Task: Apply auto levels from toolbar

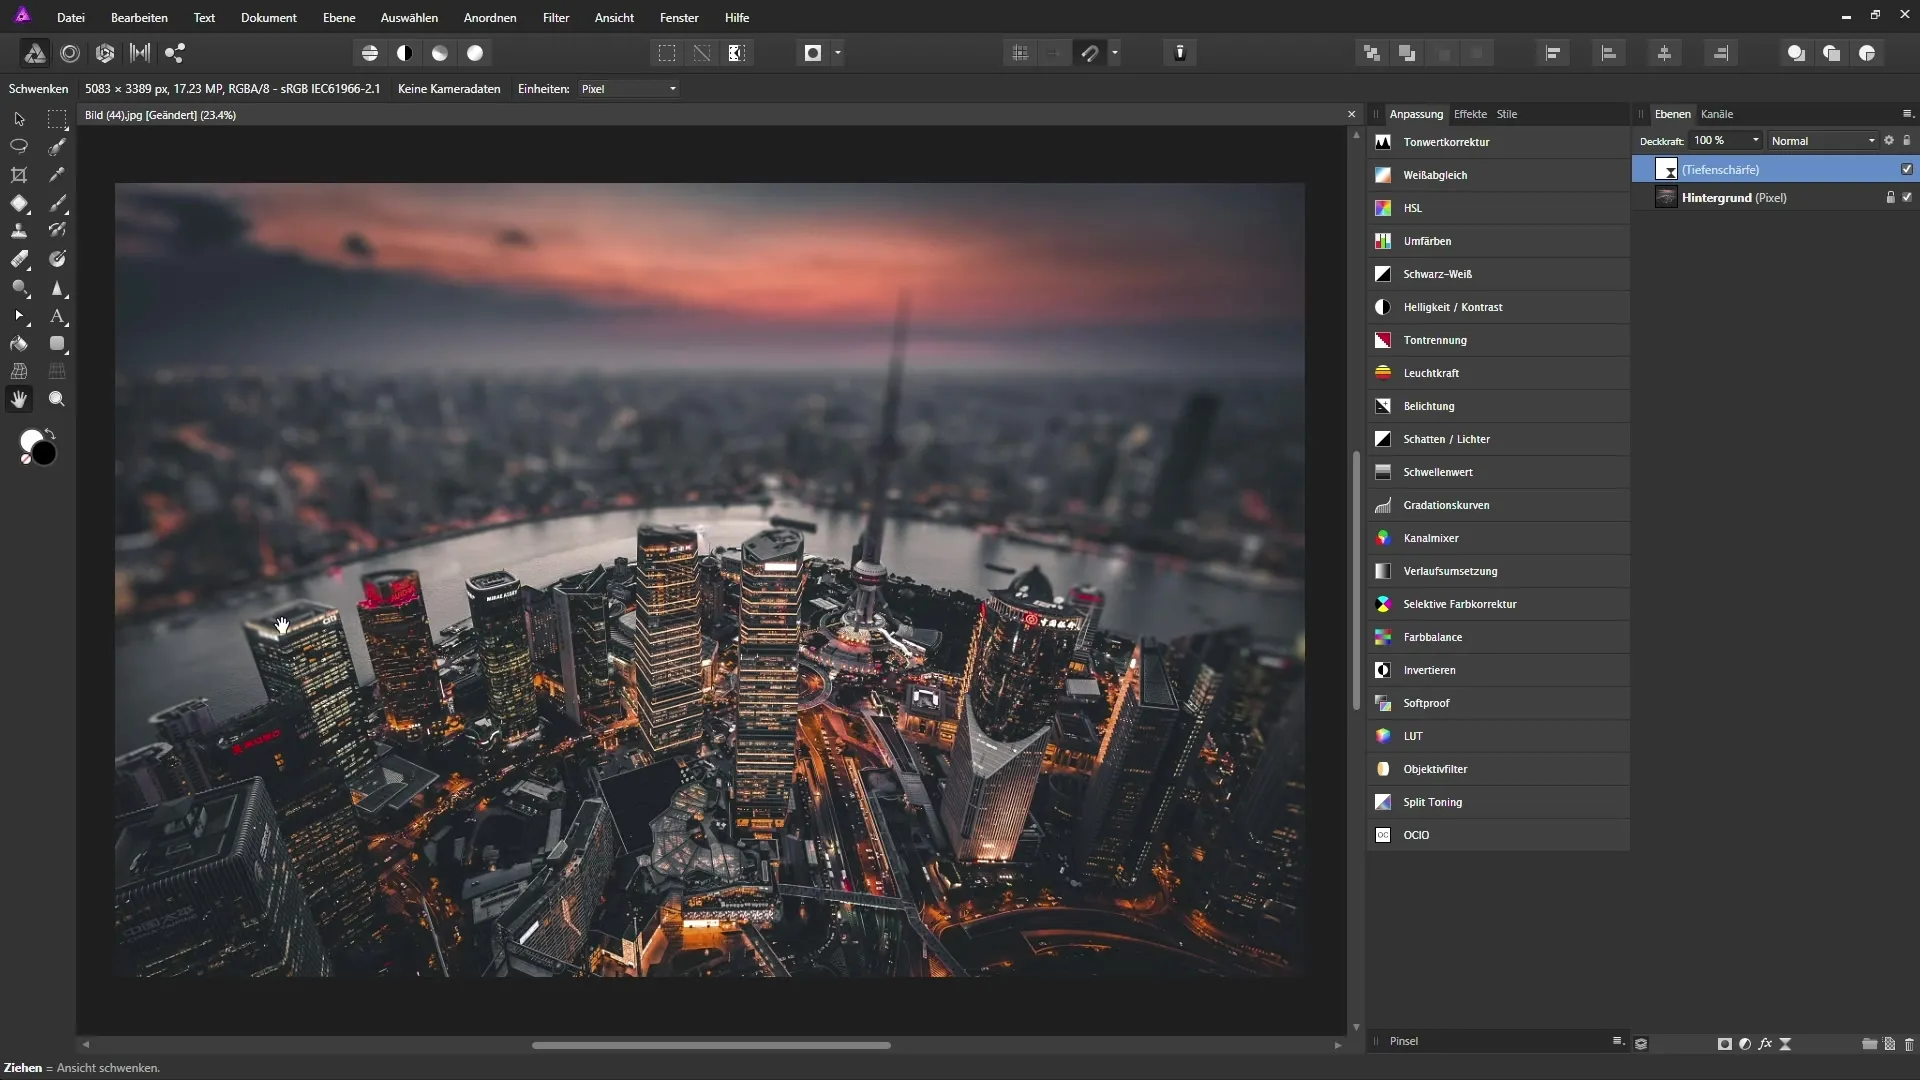Action: pyautogui.click(x=370, y=53)
